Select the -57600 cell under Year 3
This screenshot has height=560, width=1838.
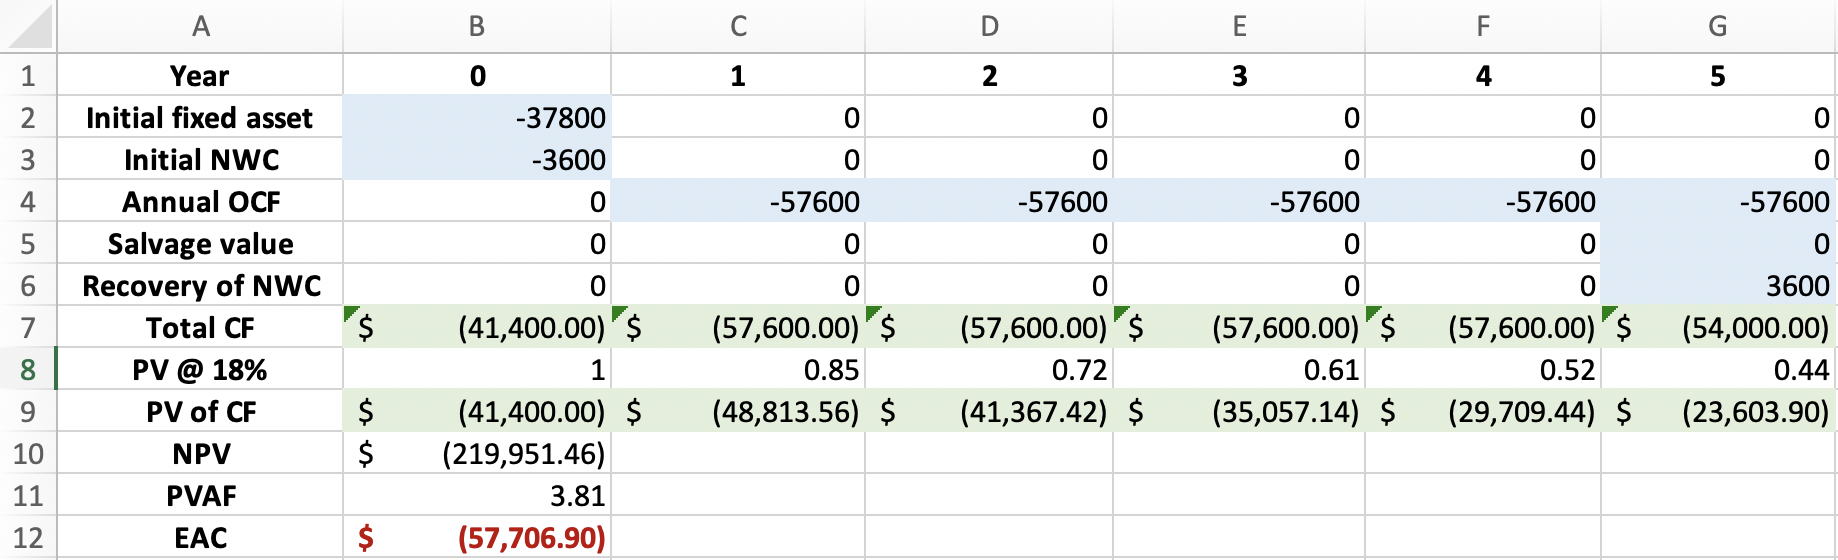1239,201
